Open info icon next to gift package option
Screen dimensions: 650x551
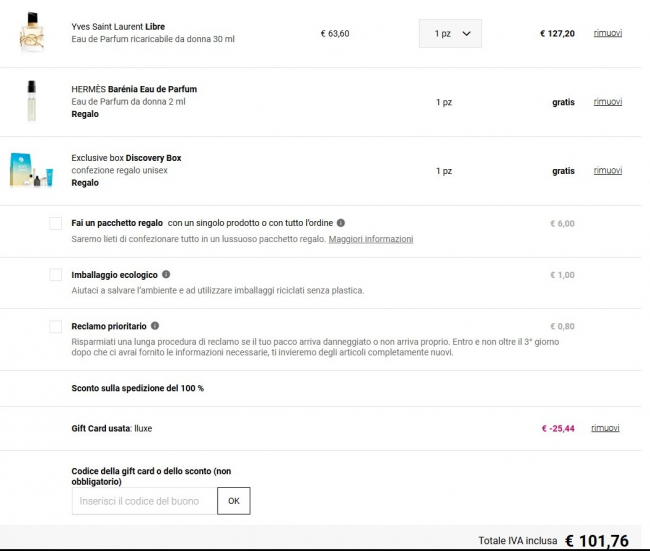pyautogui.click(x=341, y=223)
